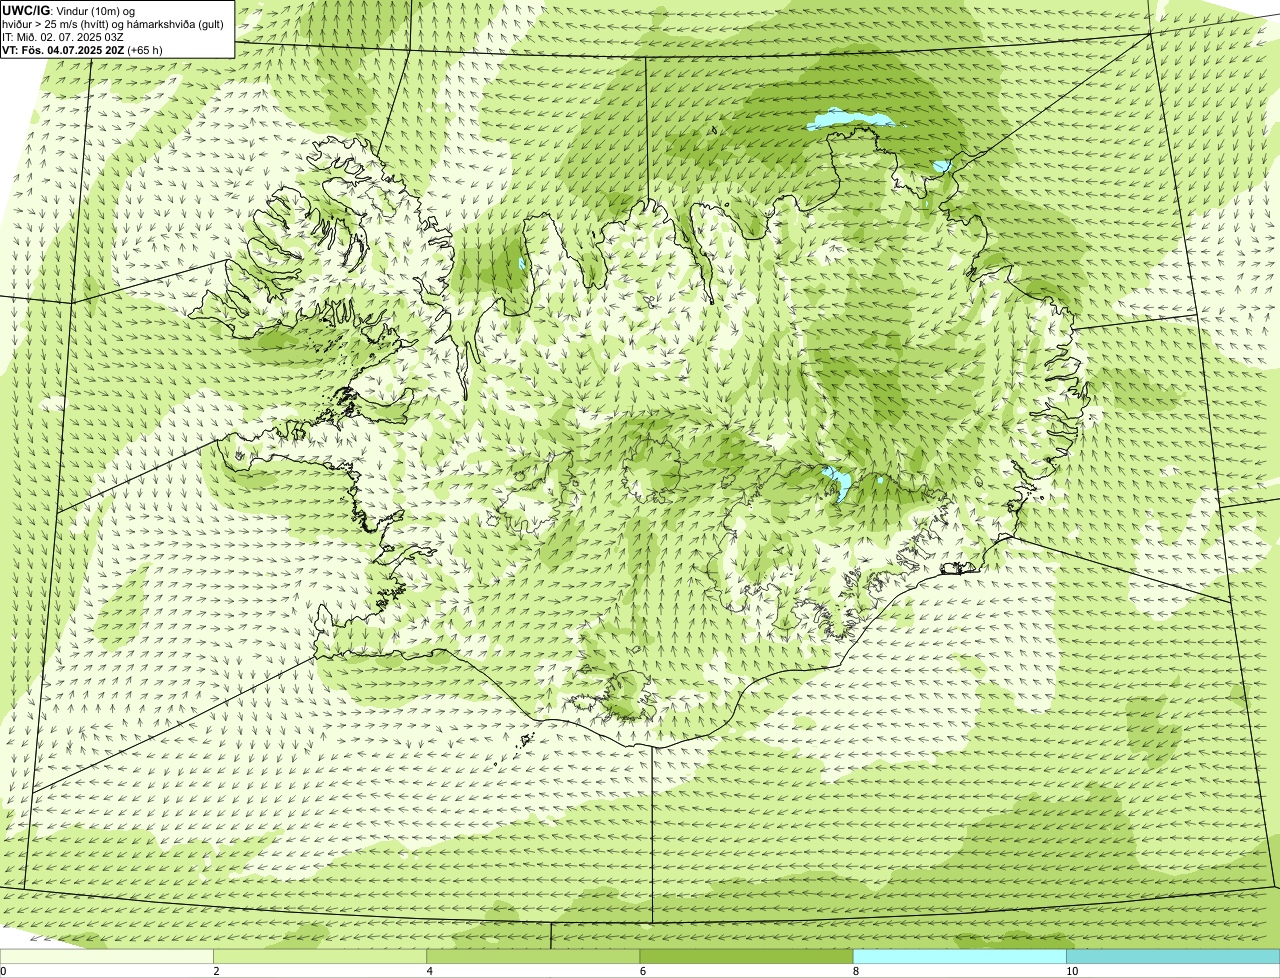Click the 4–6 m/s medium green legend segment

533,956
